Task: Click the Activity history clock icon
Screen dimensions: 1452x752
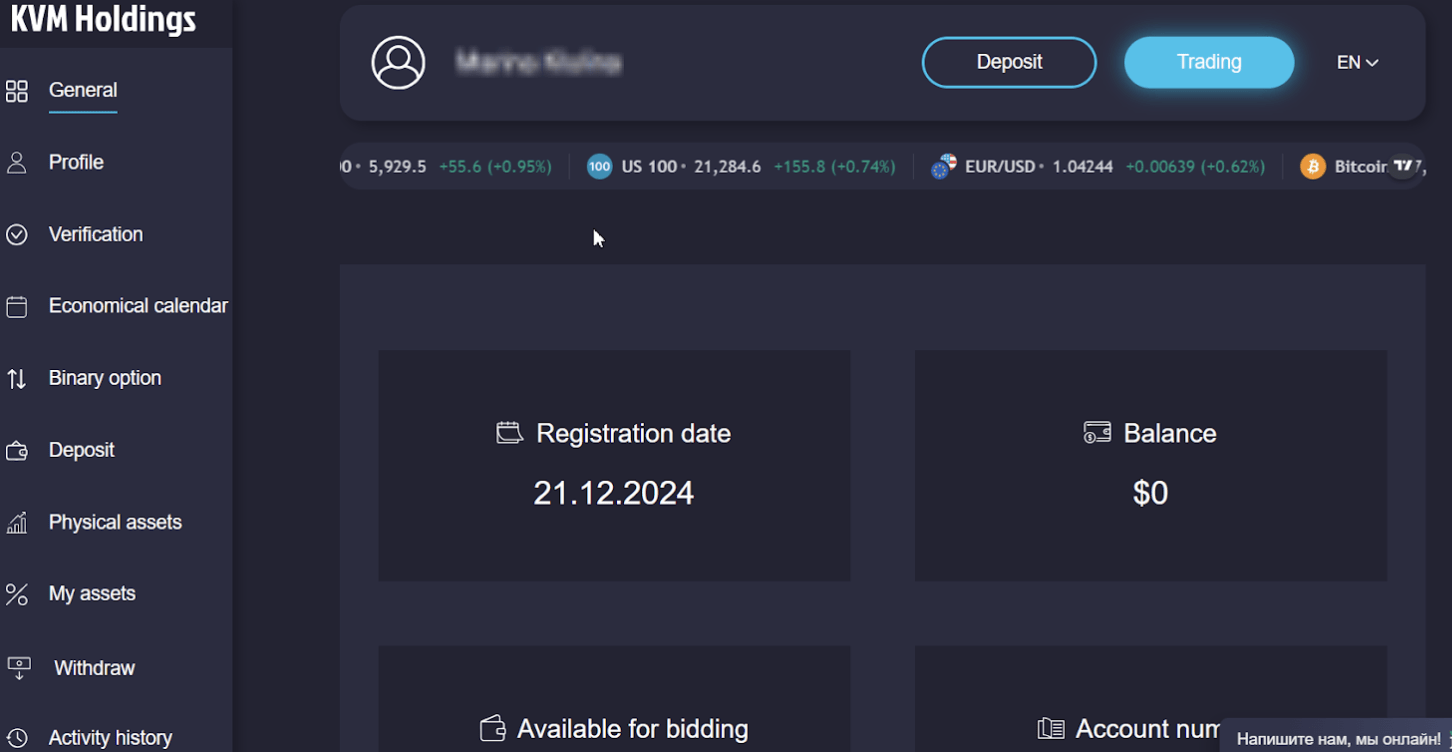Action: (17, 738)
